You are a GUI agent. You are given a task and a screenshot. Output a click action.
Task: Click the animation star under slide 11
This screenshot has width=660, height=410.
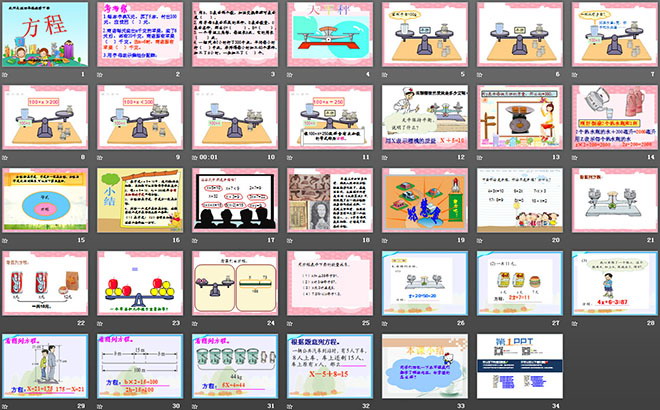point(290,157)
